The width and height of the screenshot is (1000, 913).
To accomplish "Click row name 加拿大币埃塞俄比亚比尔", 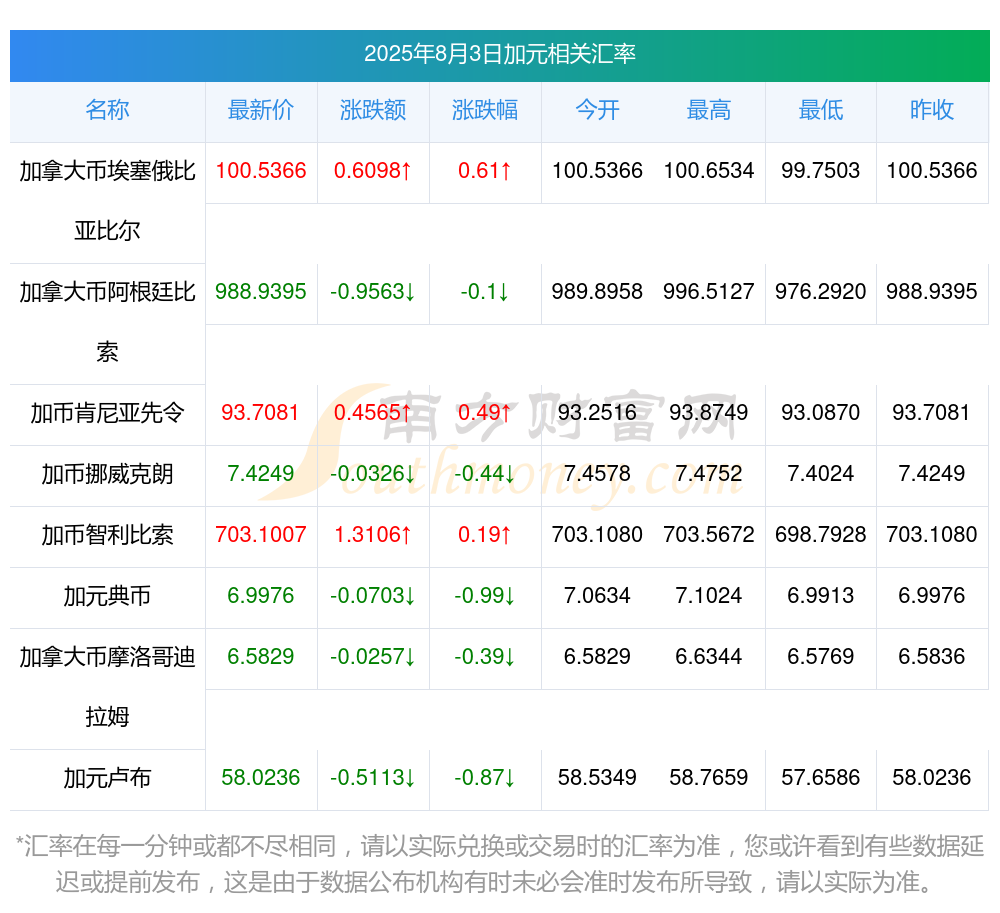I will (107, 201).
